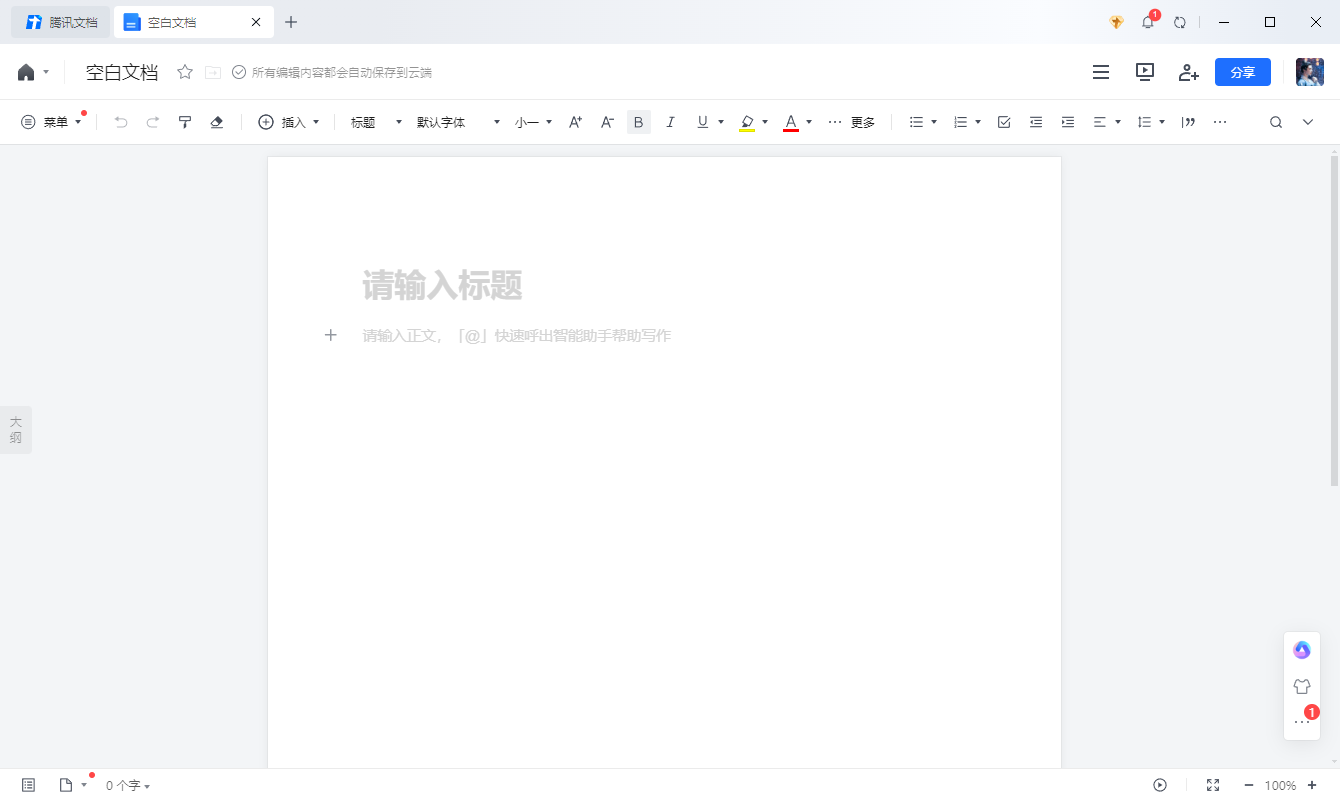Toggle underline formatting
The width and height of the screenshot is (1340, 800).
pos(702,121)
